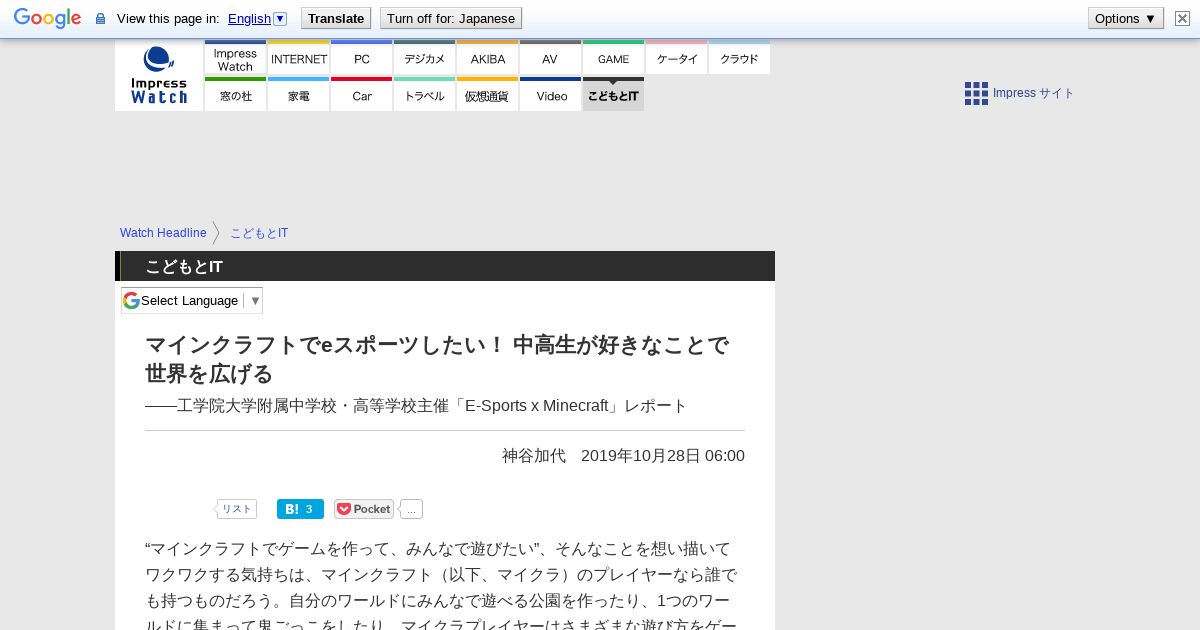The width and height of the screenshot is (1200, 630).
Task: Click the subtitle about E-Sports x Minecraft
Action: click(416, 406)
